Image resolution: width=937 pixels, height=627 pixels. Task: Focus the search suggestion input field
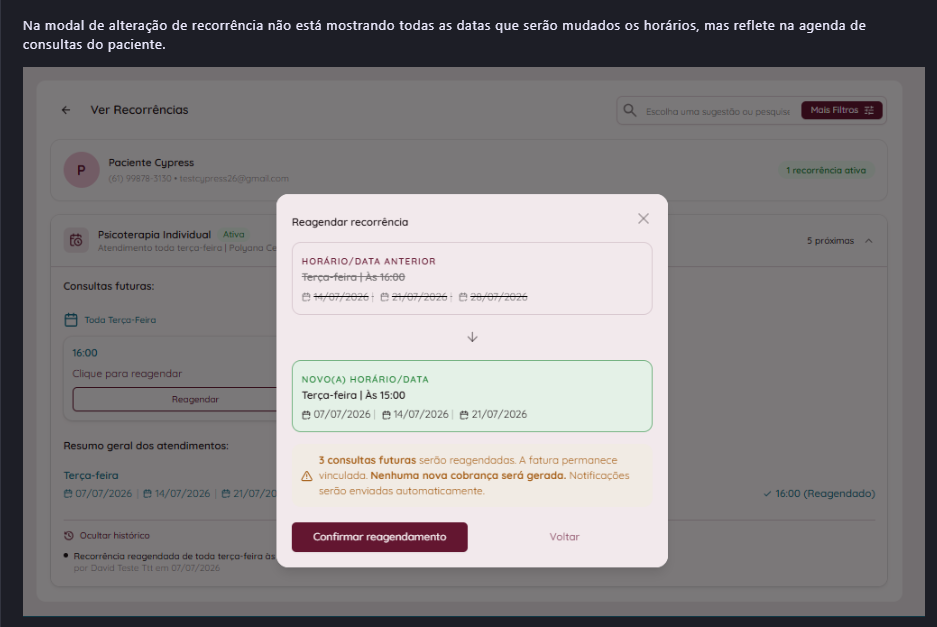718,111
